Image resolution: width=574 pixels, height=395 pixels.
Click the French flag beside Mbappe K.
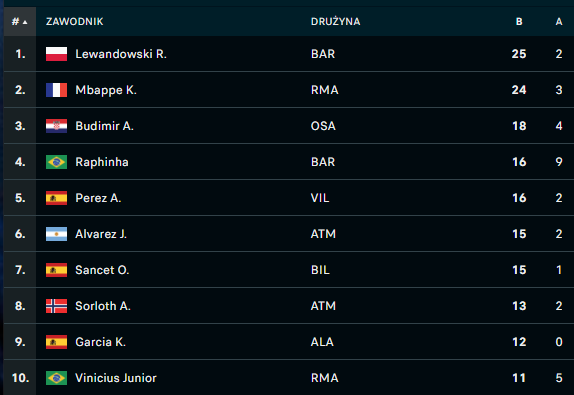click(56, 90)
